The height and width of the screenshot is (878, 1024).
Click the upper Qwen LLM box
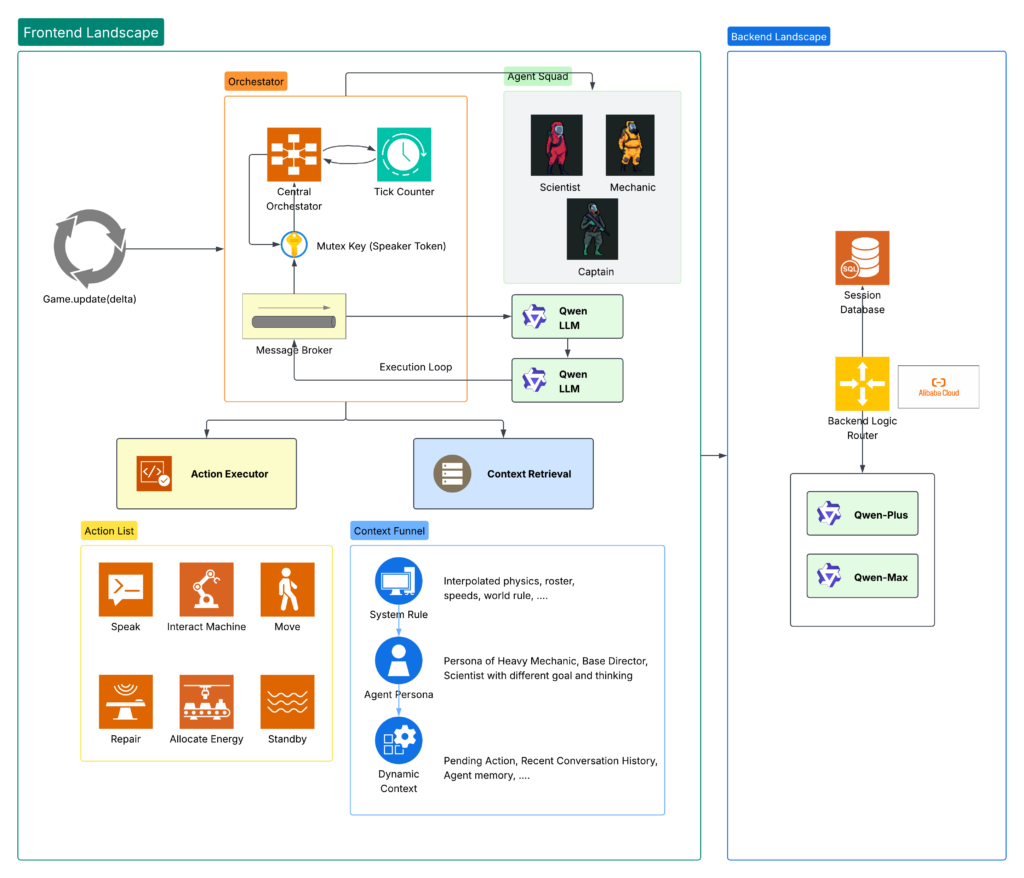568,317
